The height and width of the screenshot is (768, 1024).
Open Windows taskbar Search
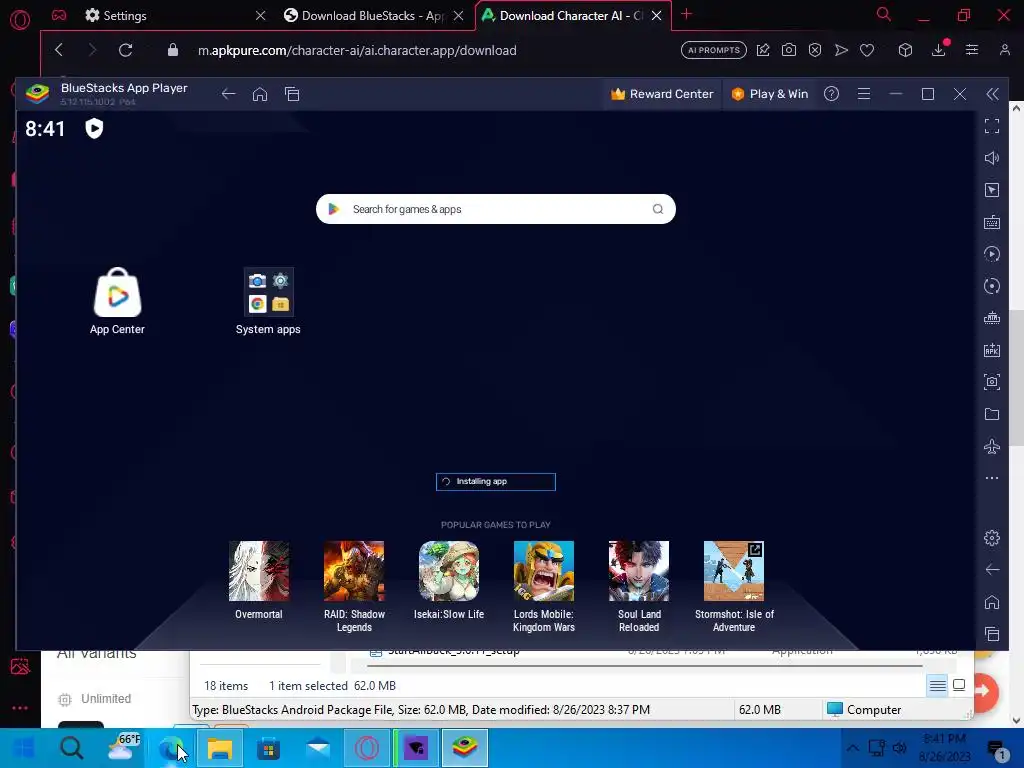tap(71, 748)
